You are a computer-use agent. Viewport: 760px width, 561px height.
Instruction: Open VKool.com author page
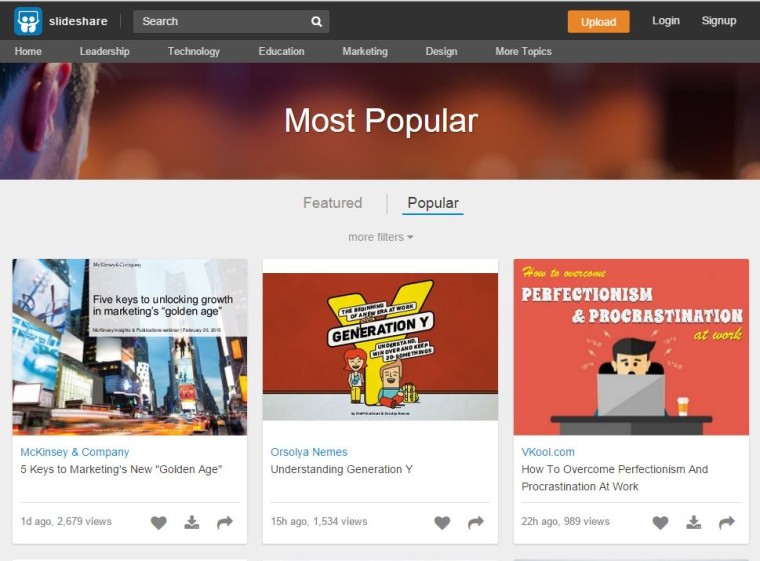pos(548,452)
